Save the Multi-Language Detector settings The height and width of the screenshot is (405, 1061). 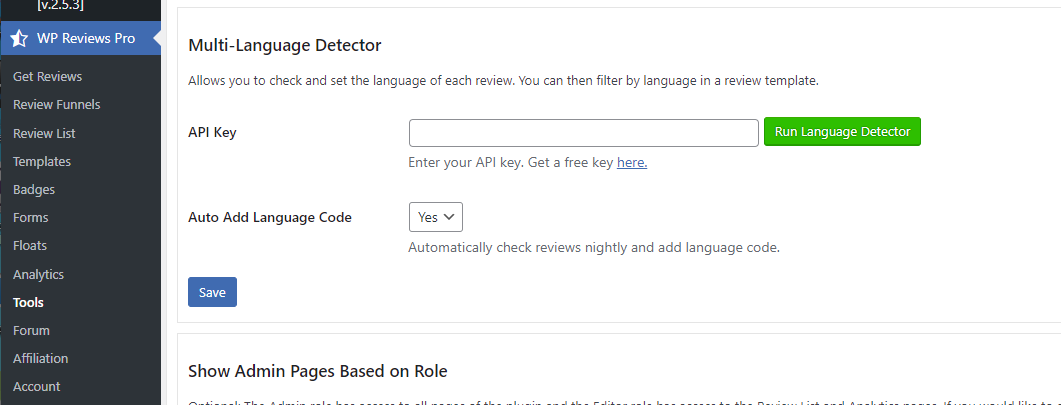coord(212,292)
